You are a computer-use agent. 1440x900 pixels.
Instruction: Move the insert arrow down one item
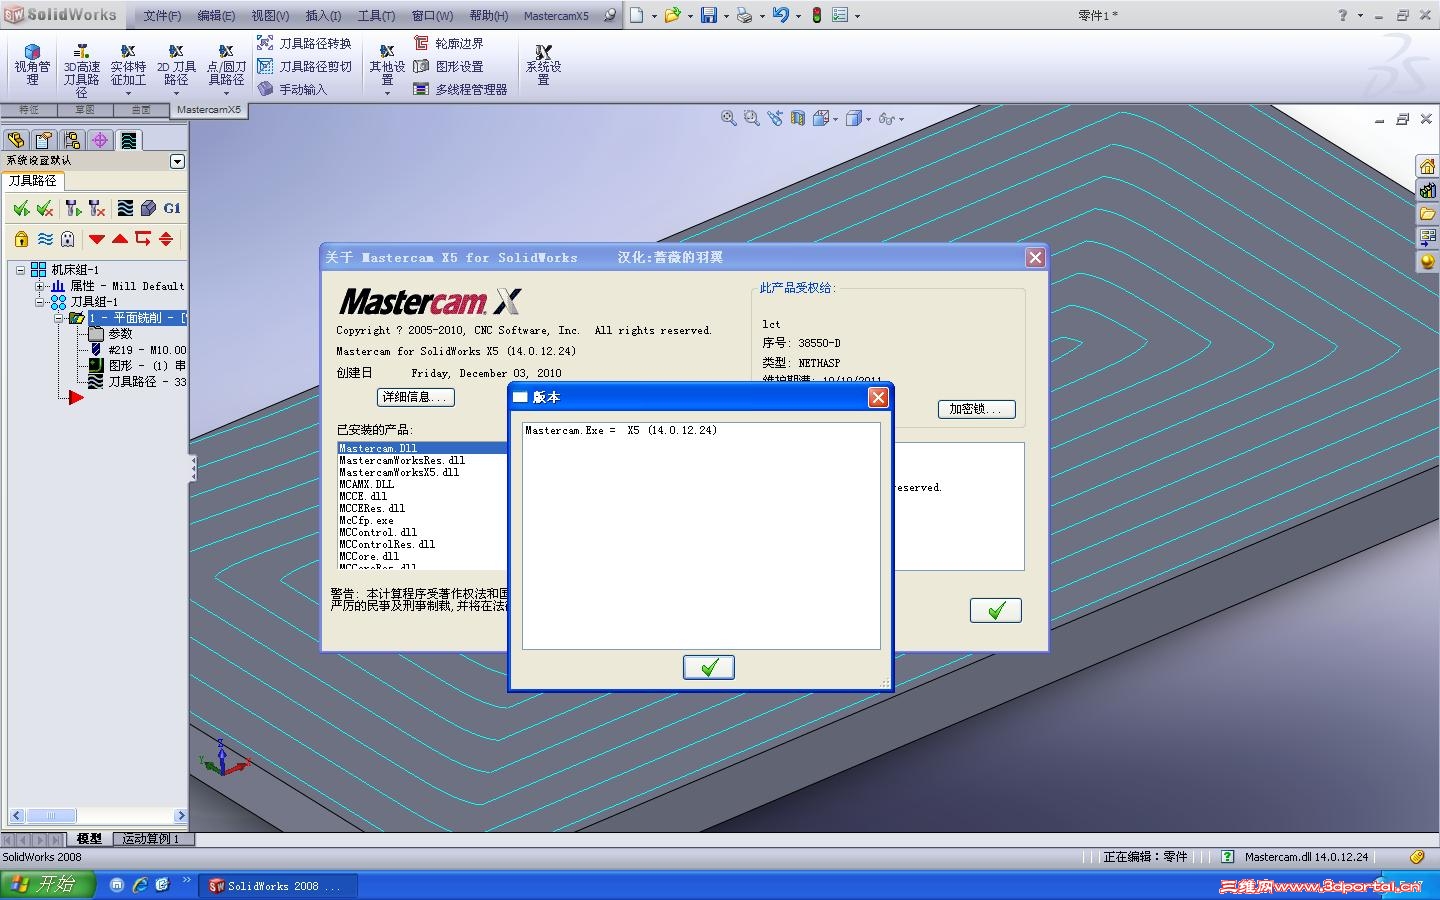(x=97, y=239)
